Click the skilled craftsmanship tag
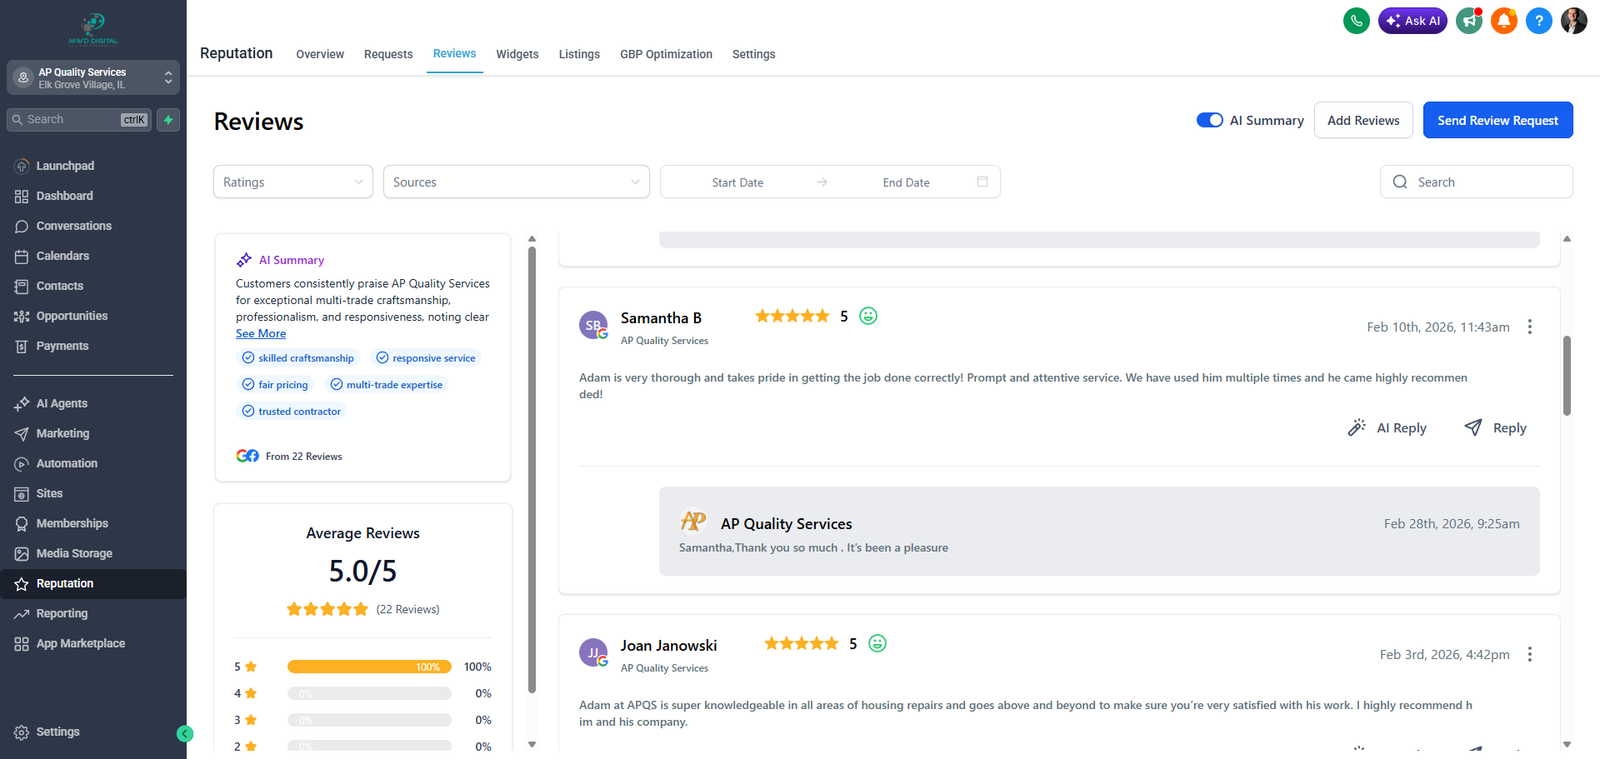Viewport: 1600px width, 759px height. click(x=298, y=358)
